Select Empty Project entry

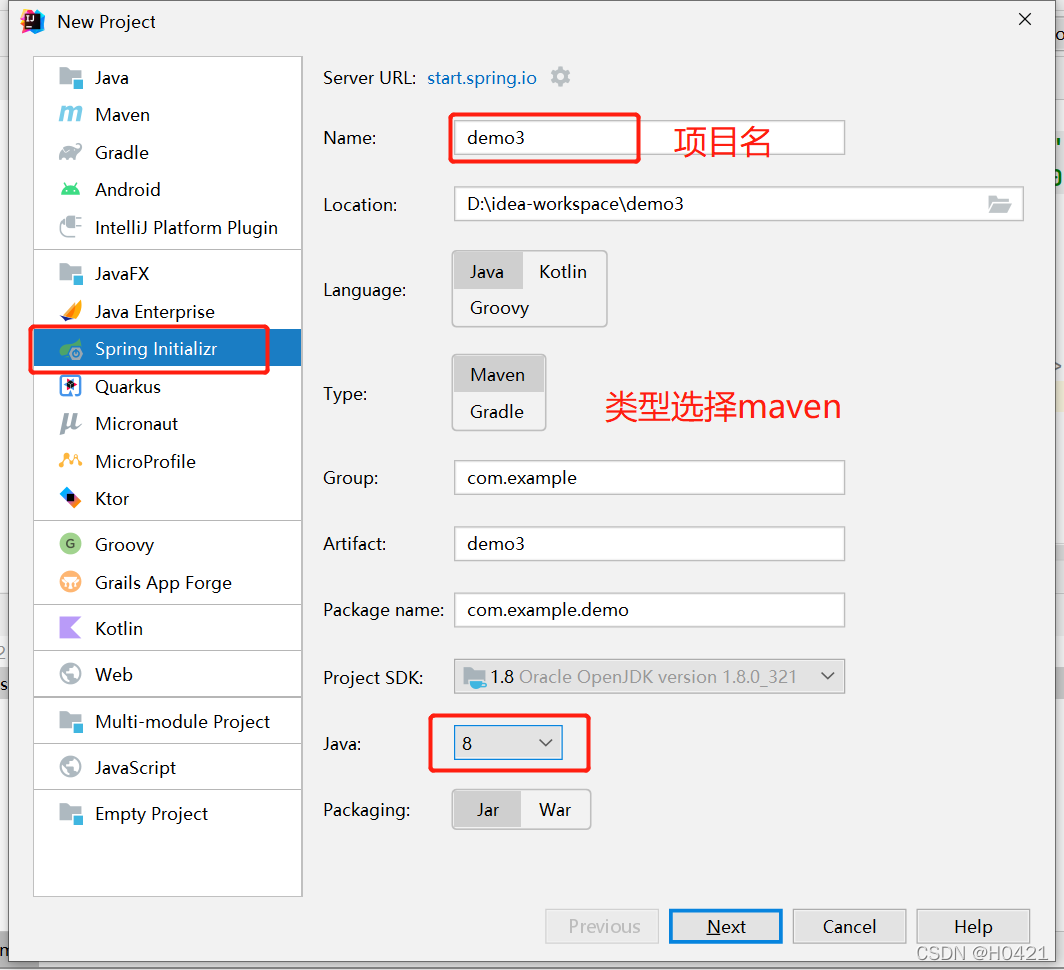pos(168,814)
